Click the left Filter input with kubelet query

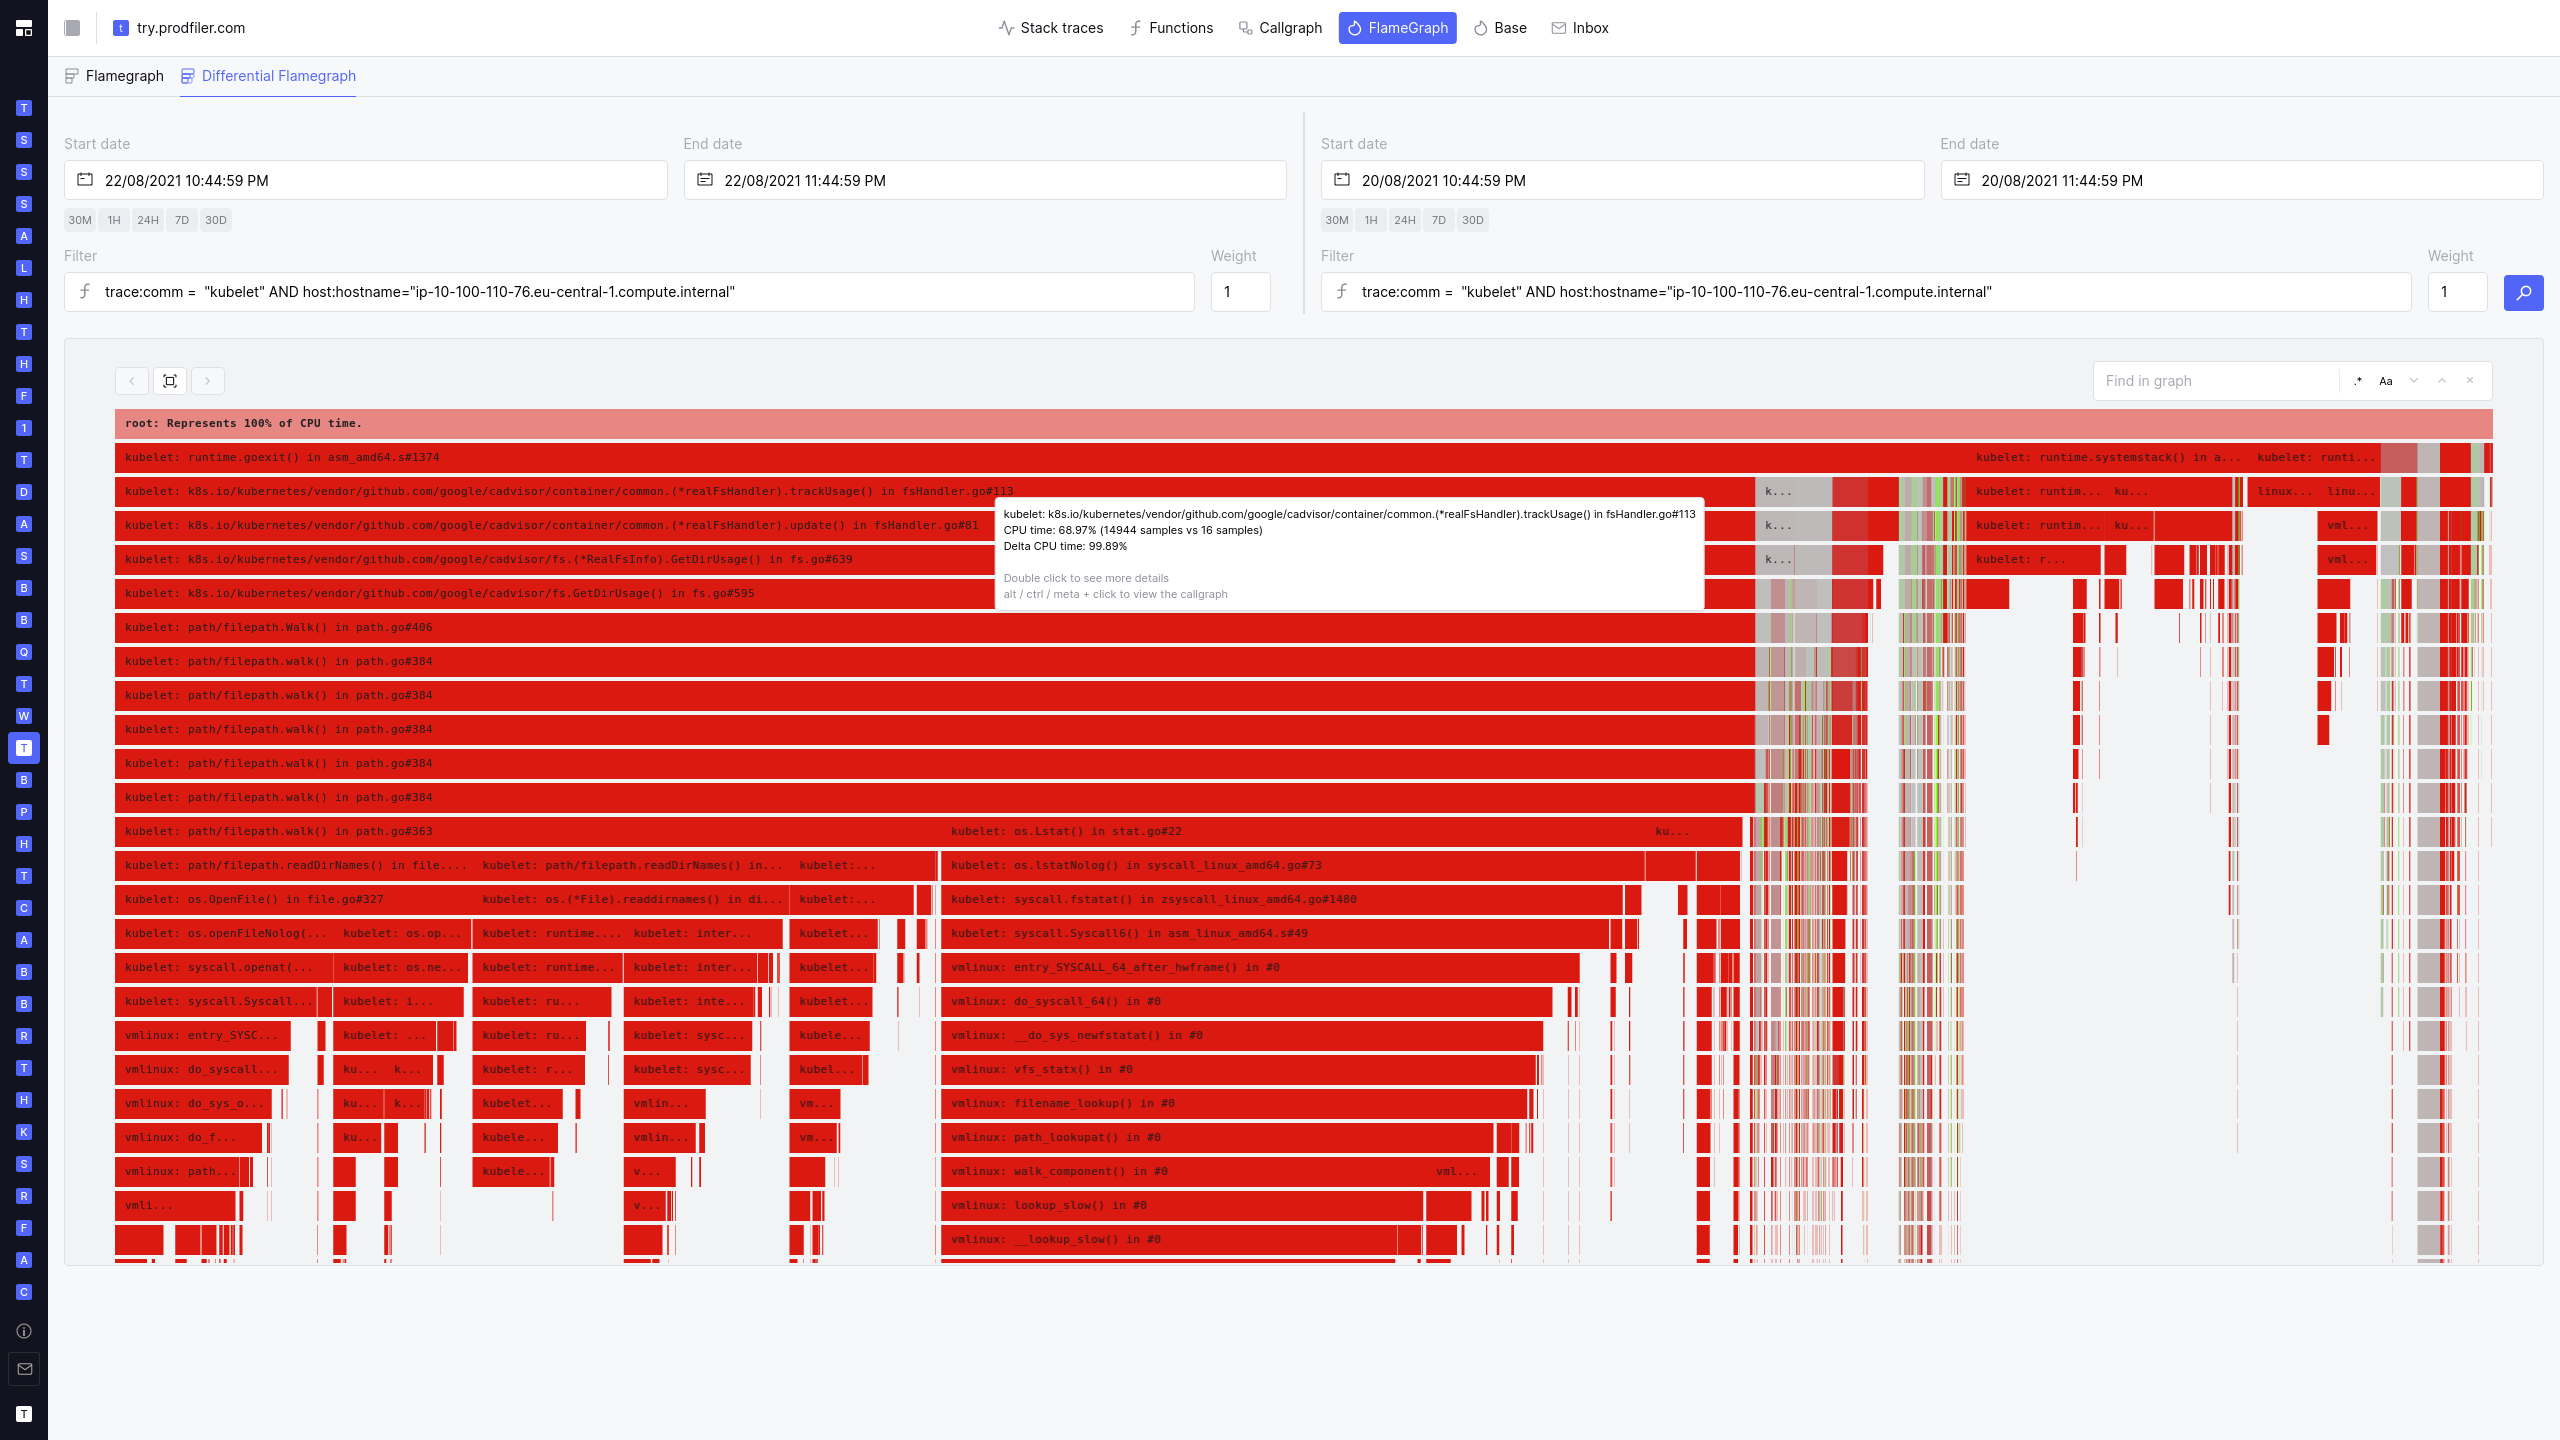click(x=629, y=292)
